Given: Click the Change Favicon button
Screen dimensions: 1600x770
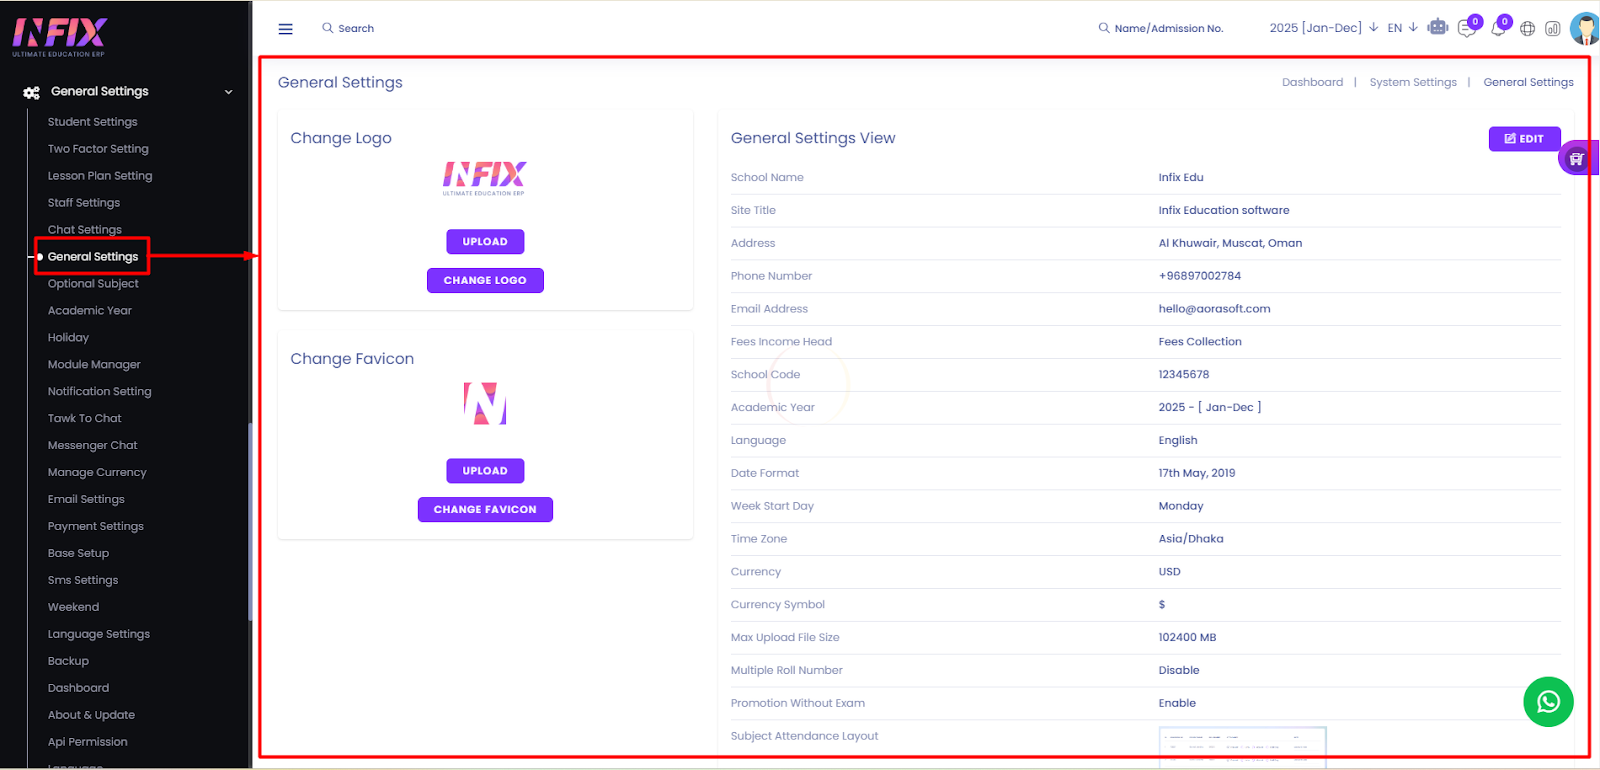Looking at the screenshot, I should click(x=485, y=510).
